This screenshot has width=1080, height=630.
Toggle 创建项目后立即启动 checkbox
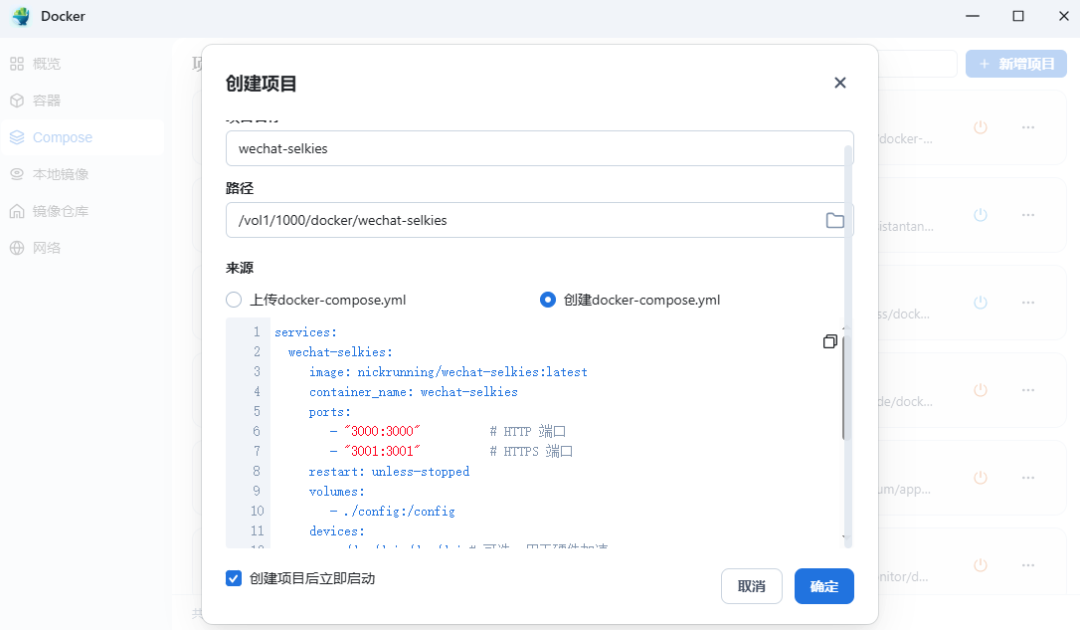tap(233, 578)
